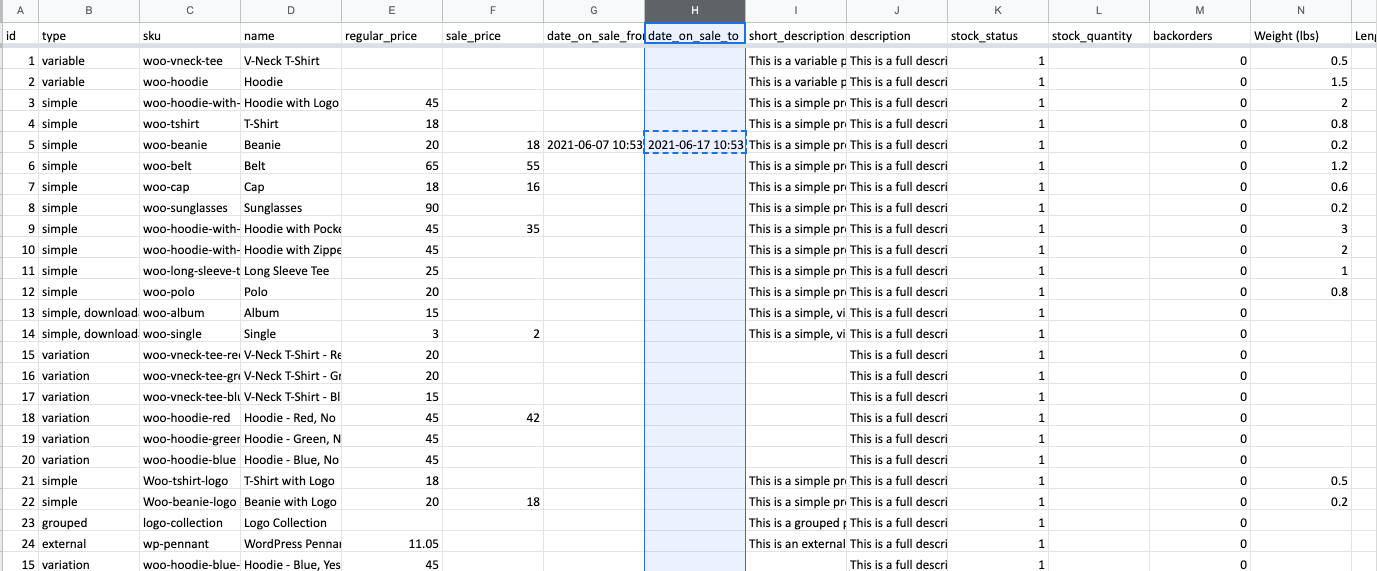This screenshot has height=571, width=1377.
Task: Select the 'regular_price' header cell
Action: pyautogui.click(x=391, y=36)
